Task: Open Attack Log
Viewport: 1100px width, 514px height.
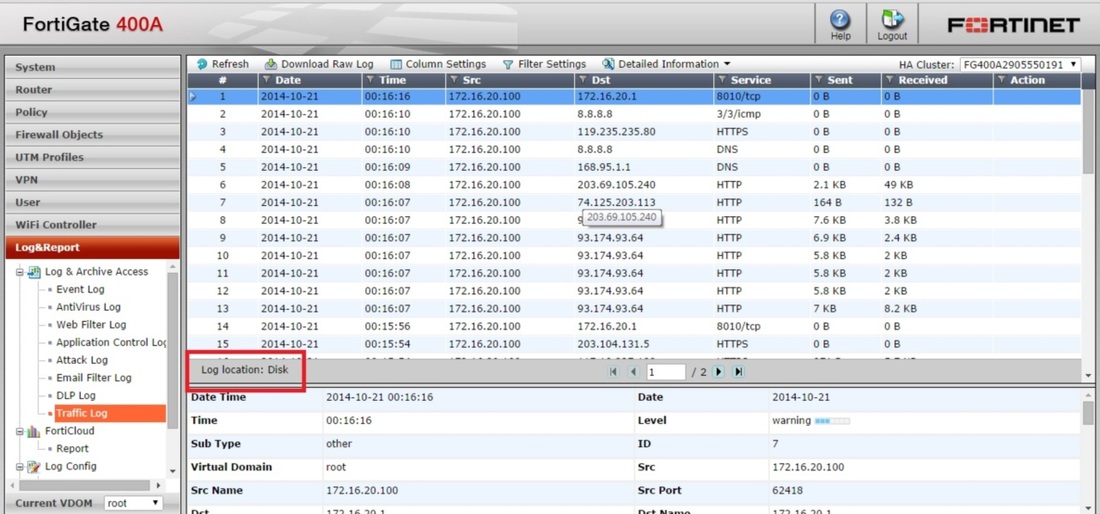Action: tap(82, 360)
